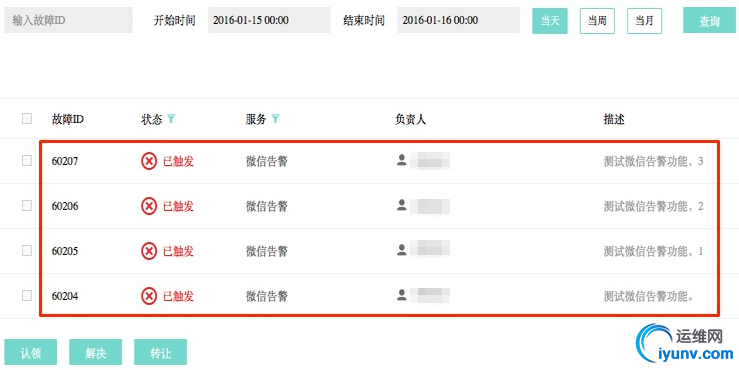
Task: Tick the checkbox for incident 60207
Action: (x=27, y=161)
